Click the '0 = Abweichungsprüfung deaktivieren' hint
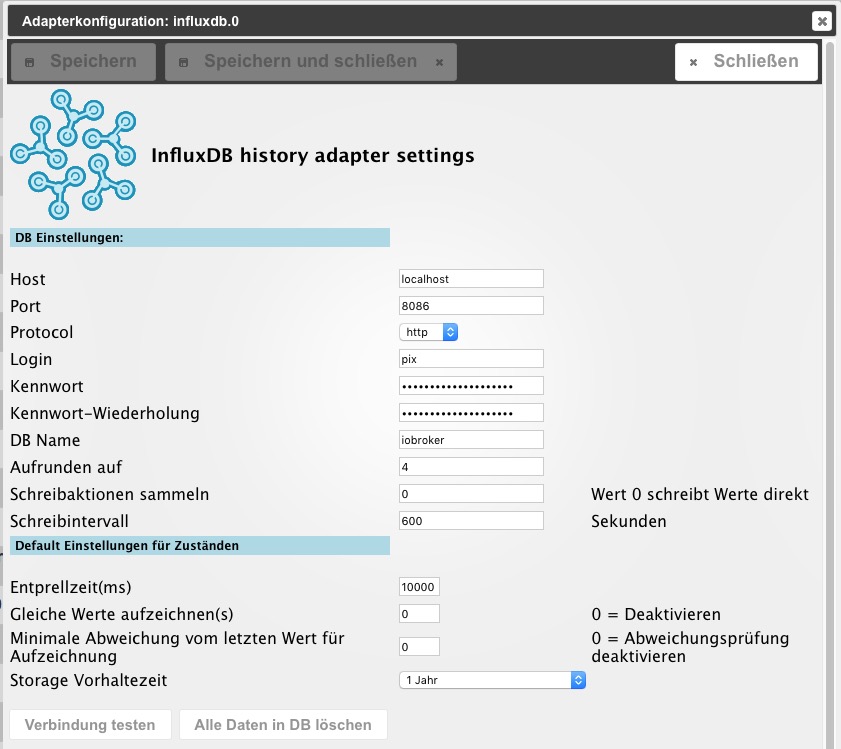Image resolution: width=841 pixels, height=749 pixels. click(x=690, y=647)
